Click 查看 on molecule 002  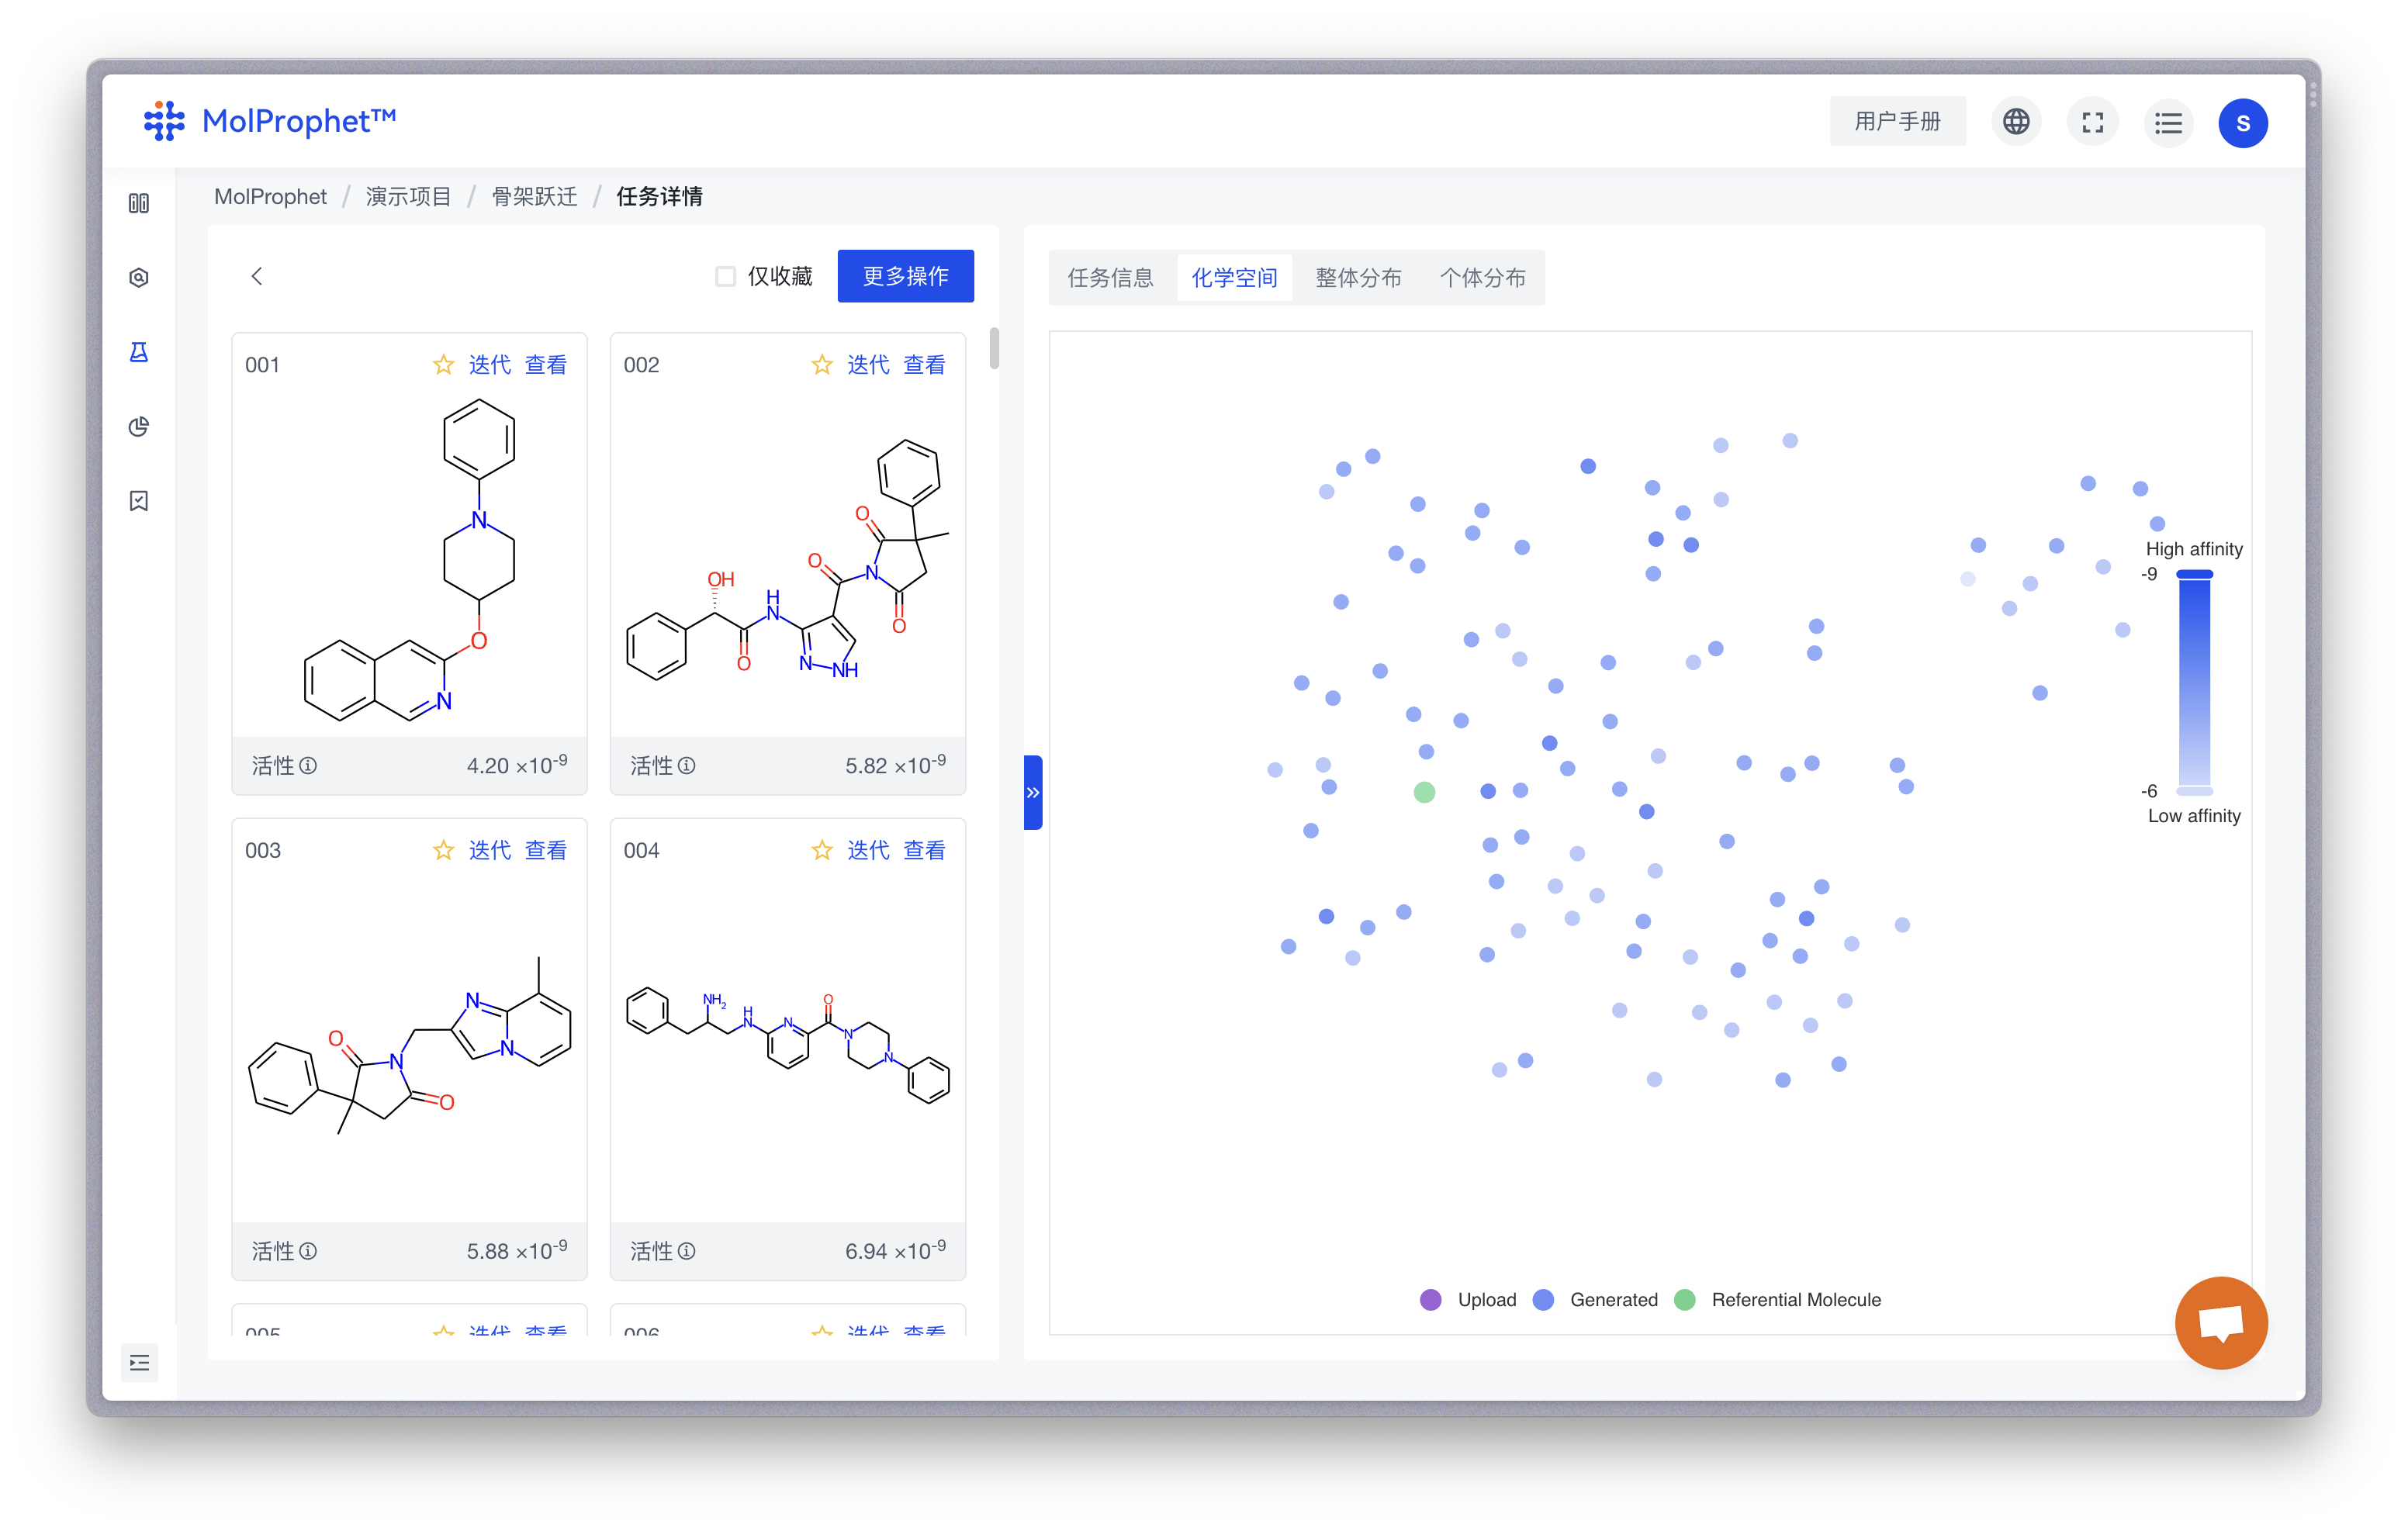924,365
